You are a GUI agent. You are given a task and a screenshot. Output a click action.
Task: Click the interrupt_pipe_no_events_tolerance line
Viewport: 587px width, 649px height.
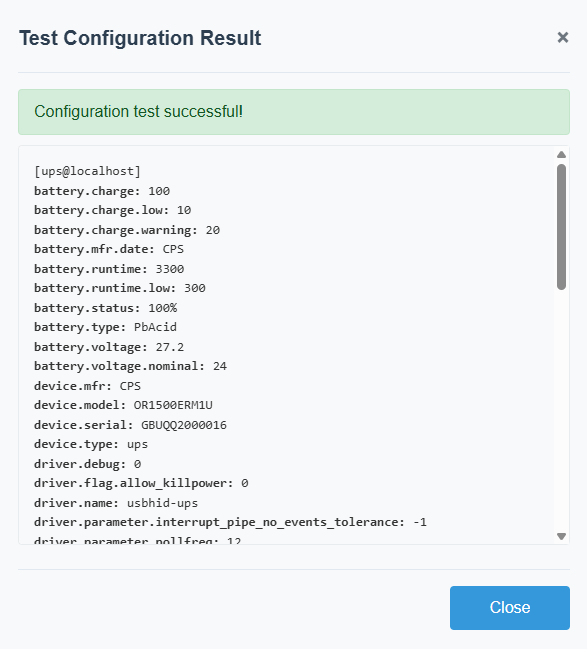click(x=230, y=522)
